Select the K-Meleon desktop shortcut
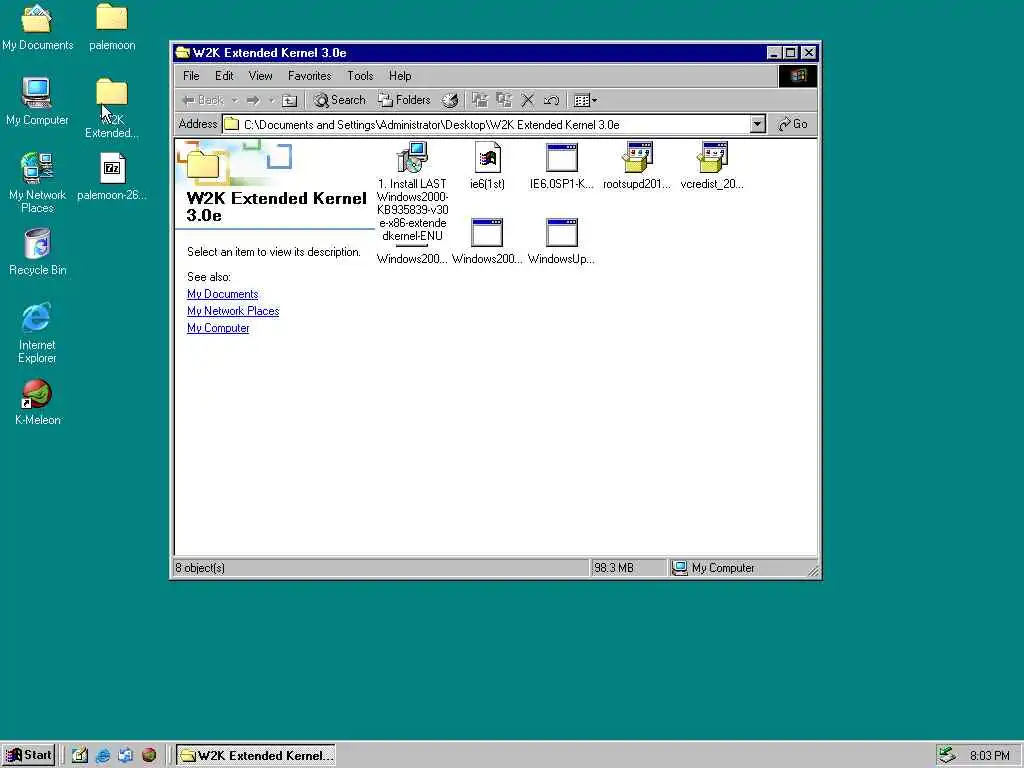Screen dimensions: 1024x768 pos(37,402)
